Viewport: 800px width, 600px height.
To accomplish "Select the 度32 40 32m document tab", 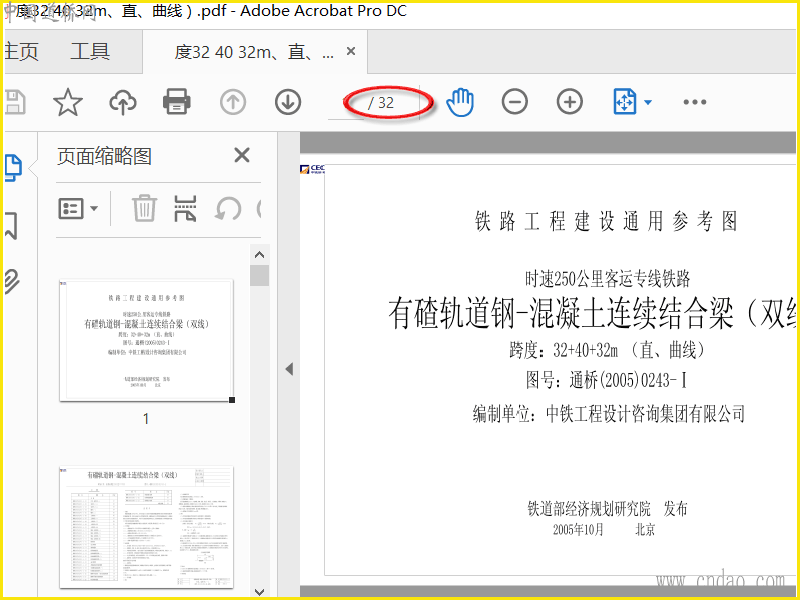I will [x=254, y=52].
